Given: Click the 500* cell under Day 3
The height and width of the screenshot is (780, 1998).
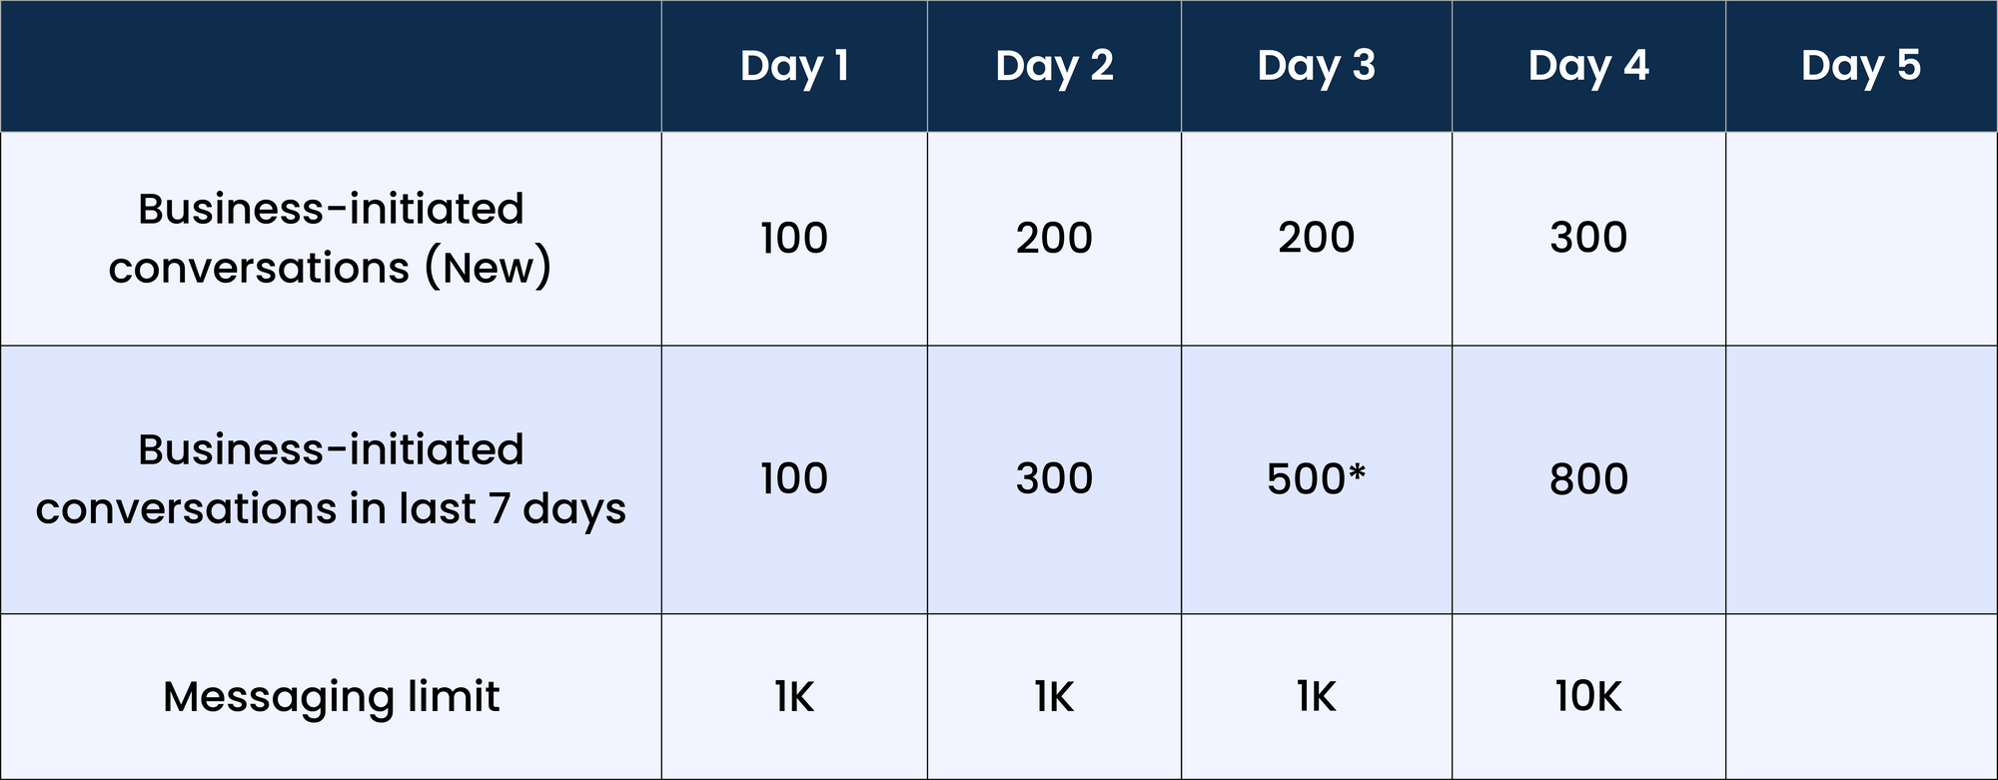Looking at the screenshot, I should point(1316,480).
